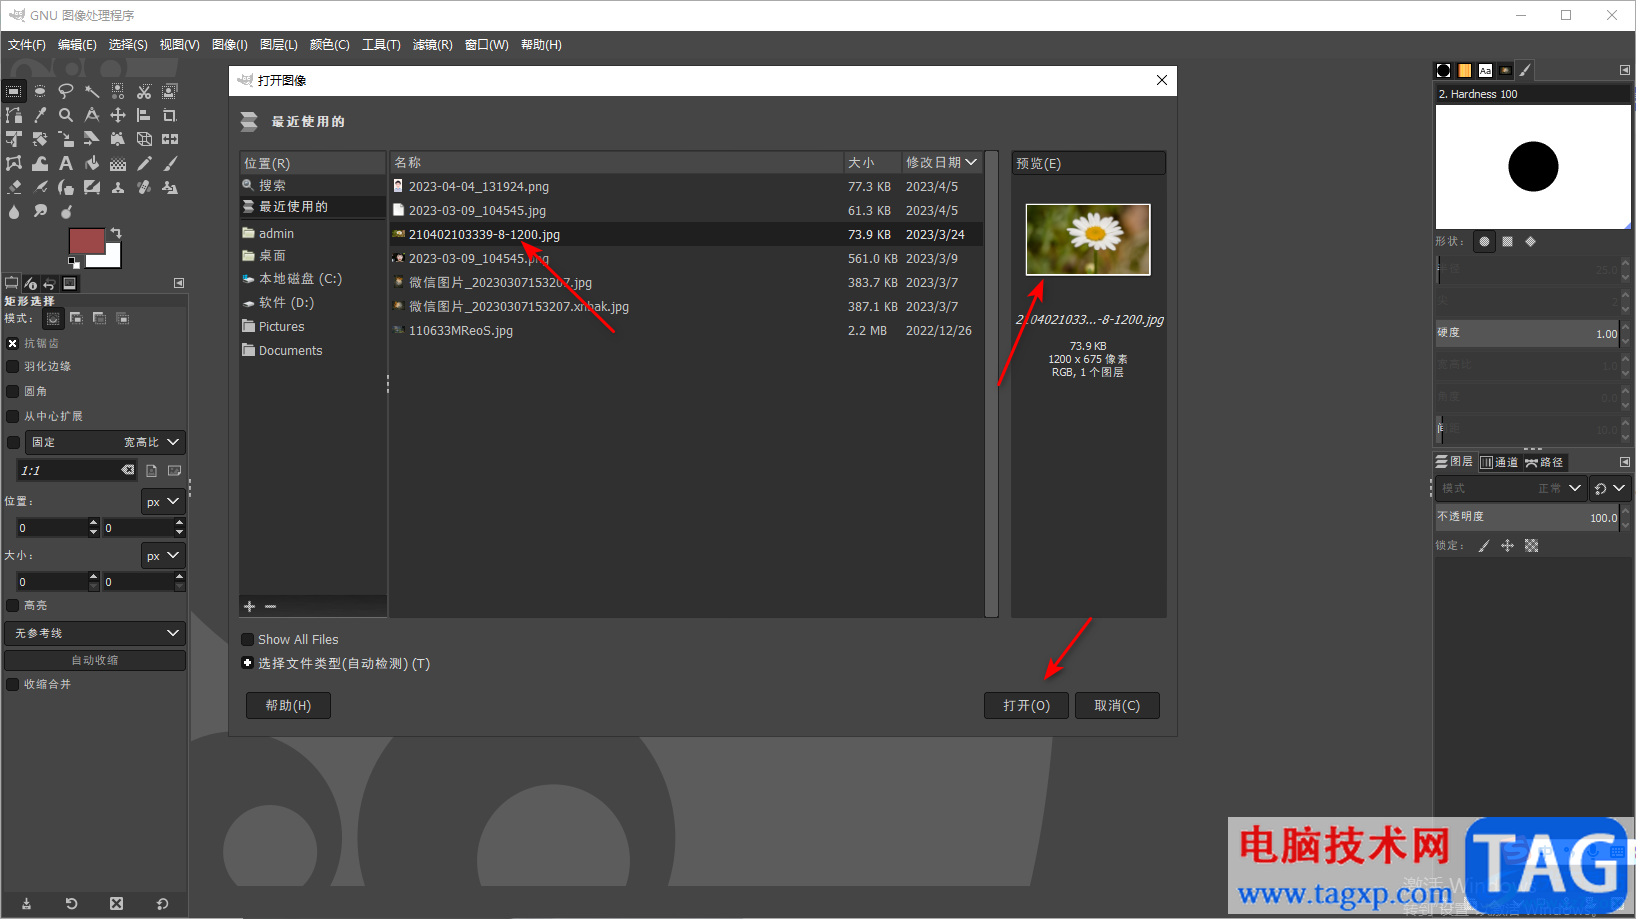Open the 滤镜(R) menu

tap(433, 45)
